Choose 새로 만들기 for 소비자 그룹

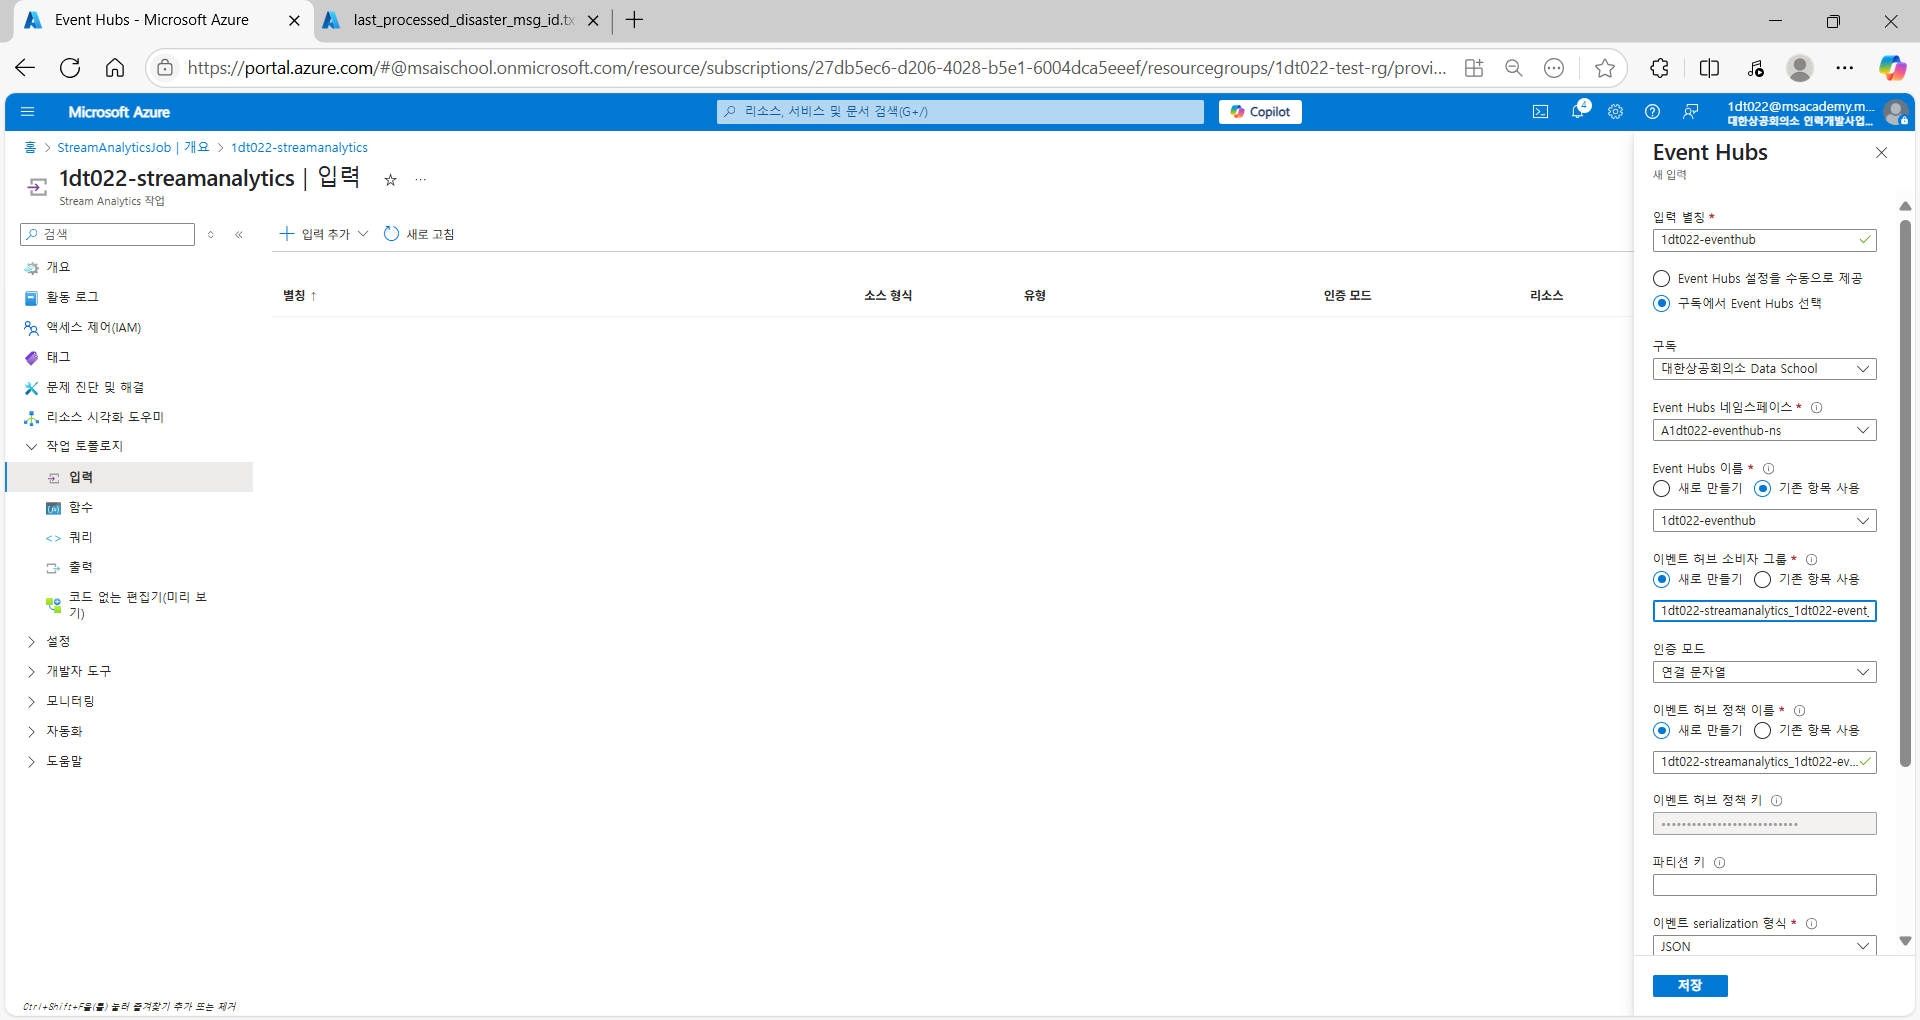tap(1662, 580)
